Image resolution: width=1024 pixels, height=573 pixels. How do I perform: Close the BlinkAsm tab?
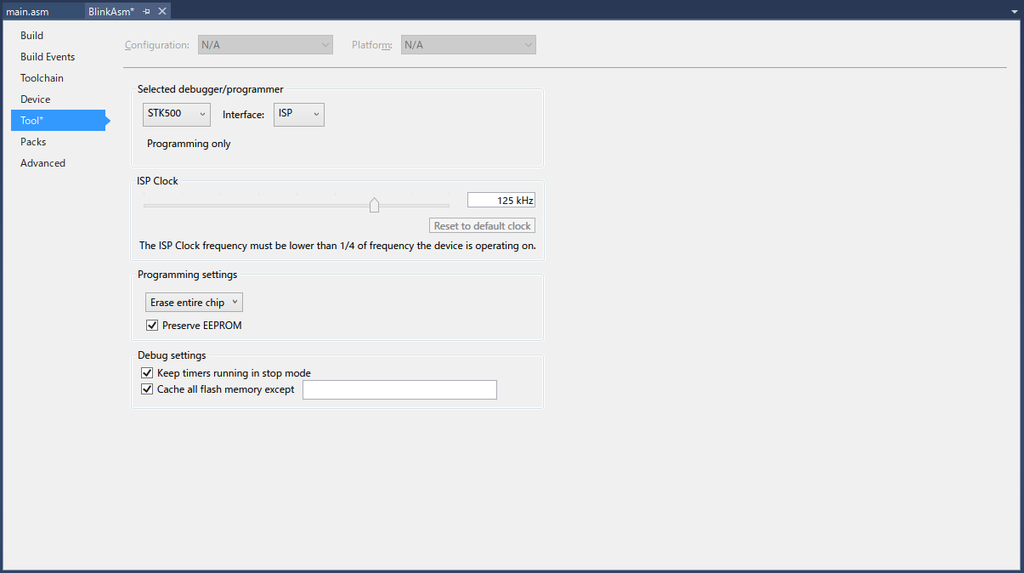click(x=163, y=11)
